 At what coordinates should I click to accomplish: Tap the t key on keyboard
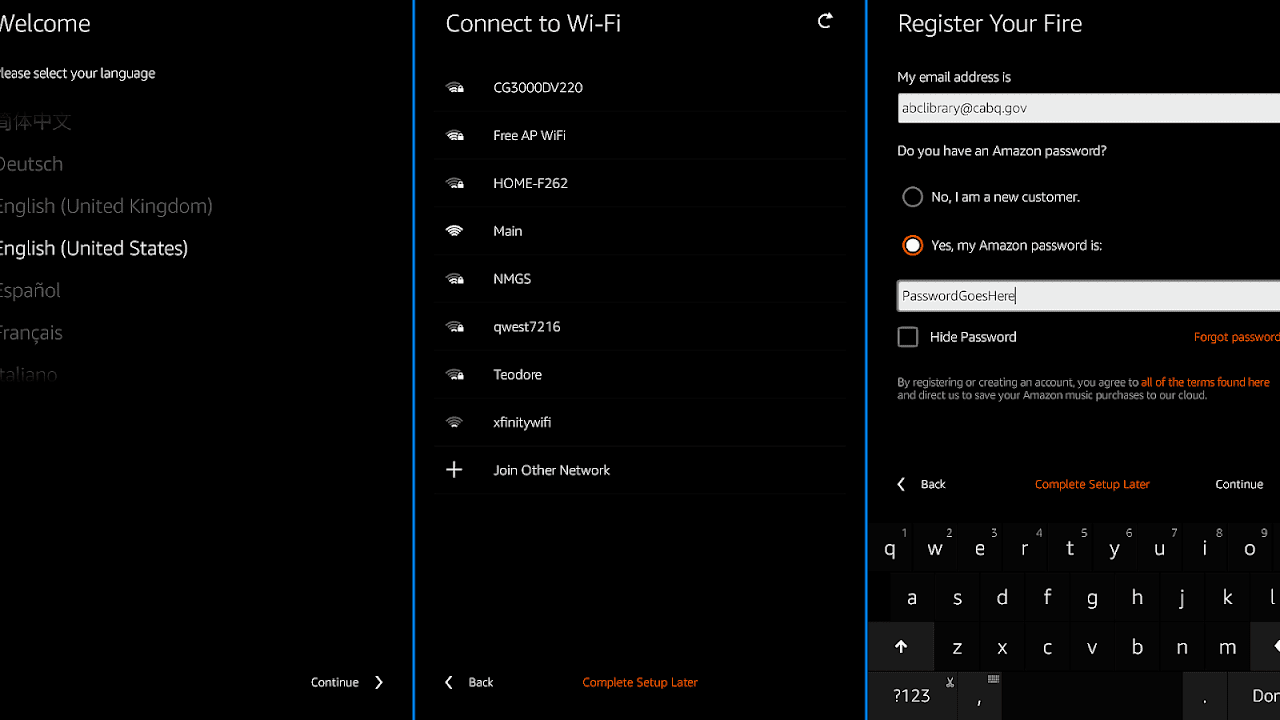point(1070,548)
